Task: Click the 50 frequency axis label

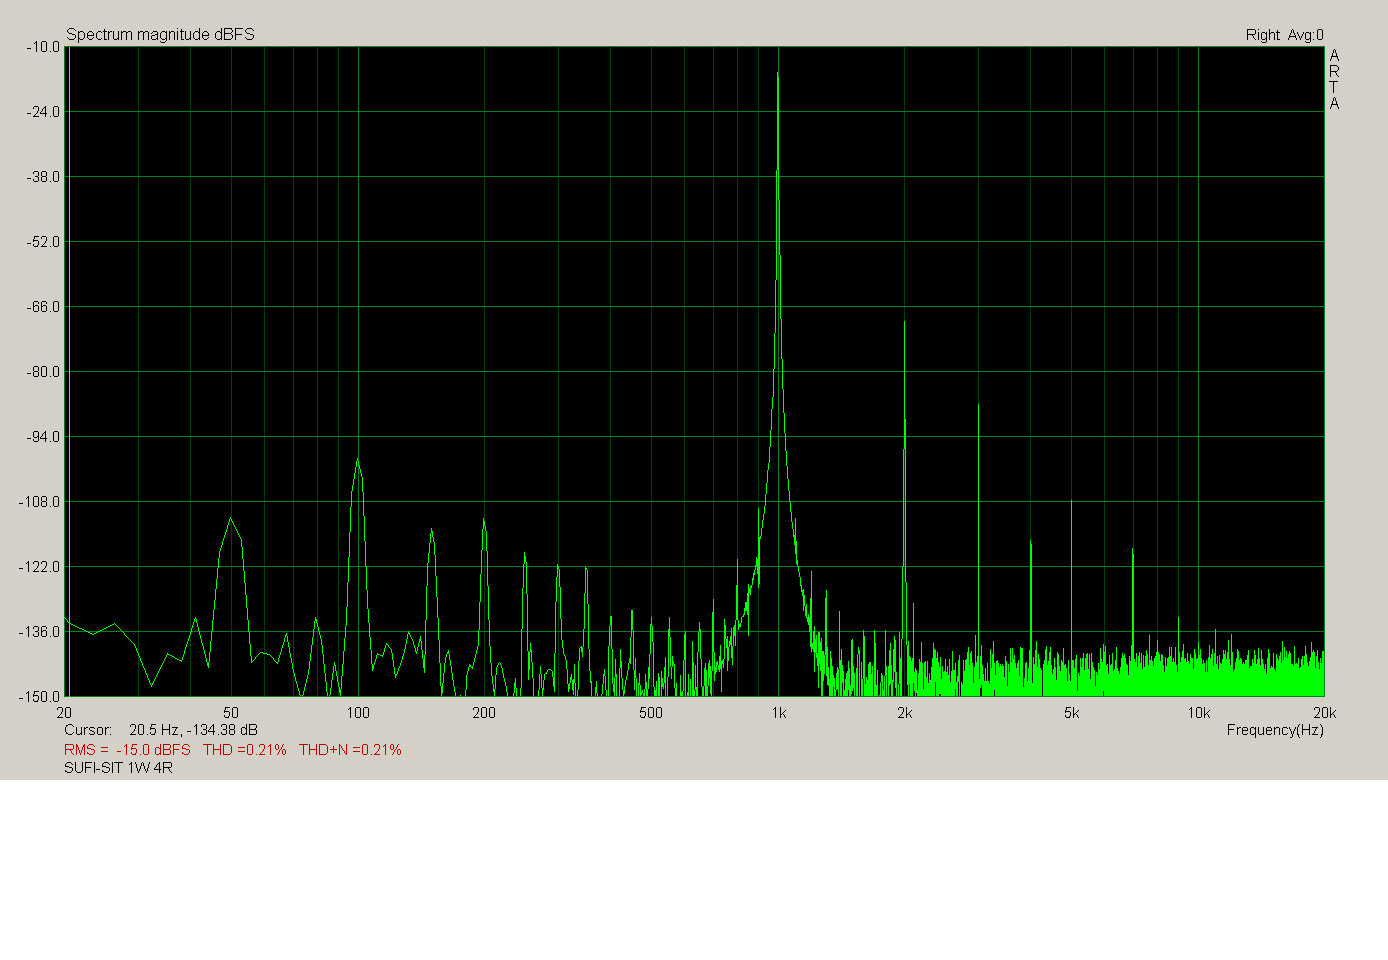Action: 231,713
